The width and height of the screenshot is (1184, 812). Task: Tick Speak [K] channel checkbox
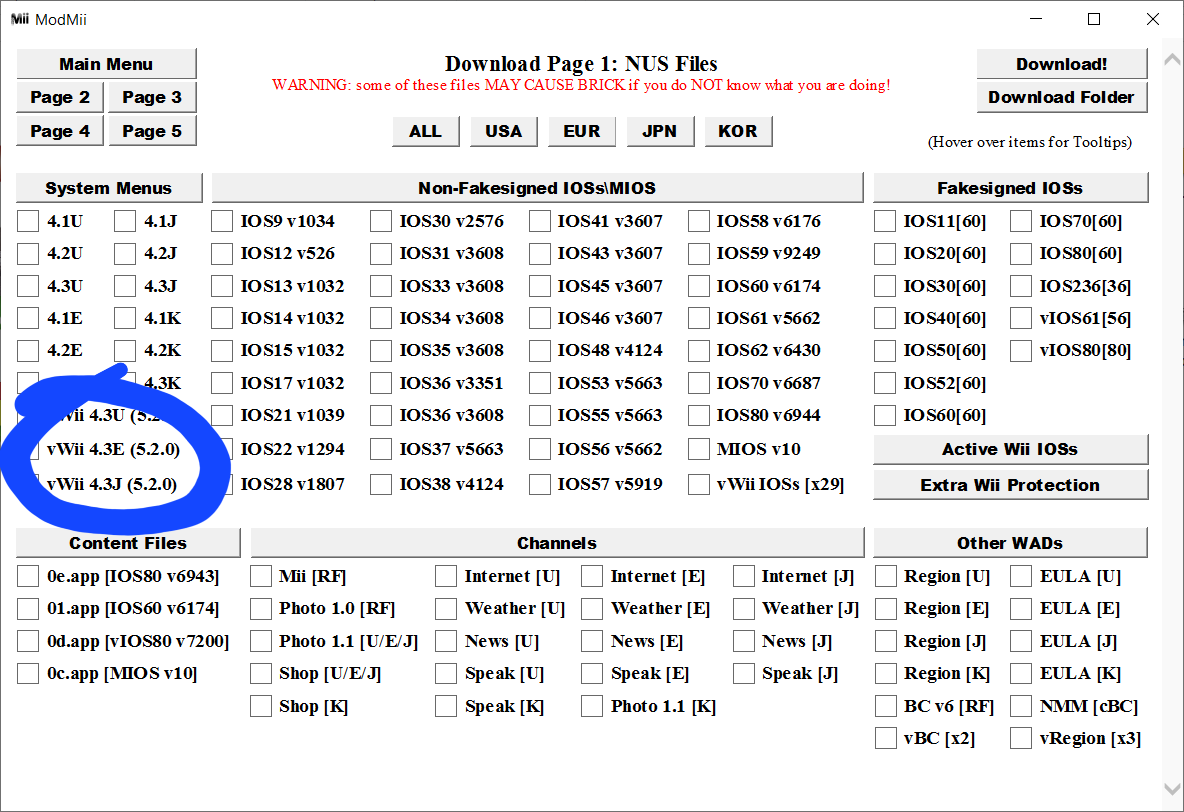pos(446,706)
